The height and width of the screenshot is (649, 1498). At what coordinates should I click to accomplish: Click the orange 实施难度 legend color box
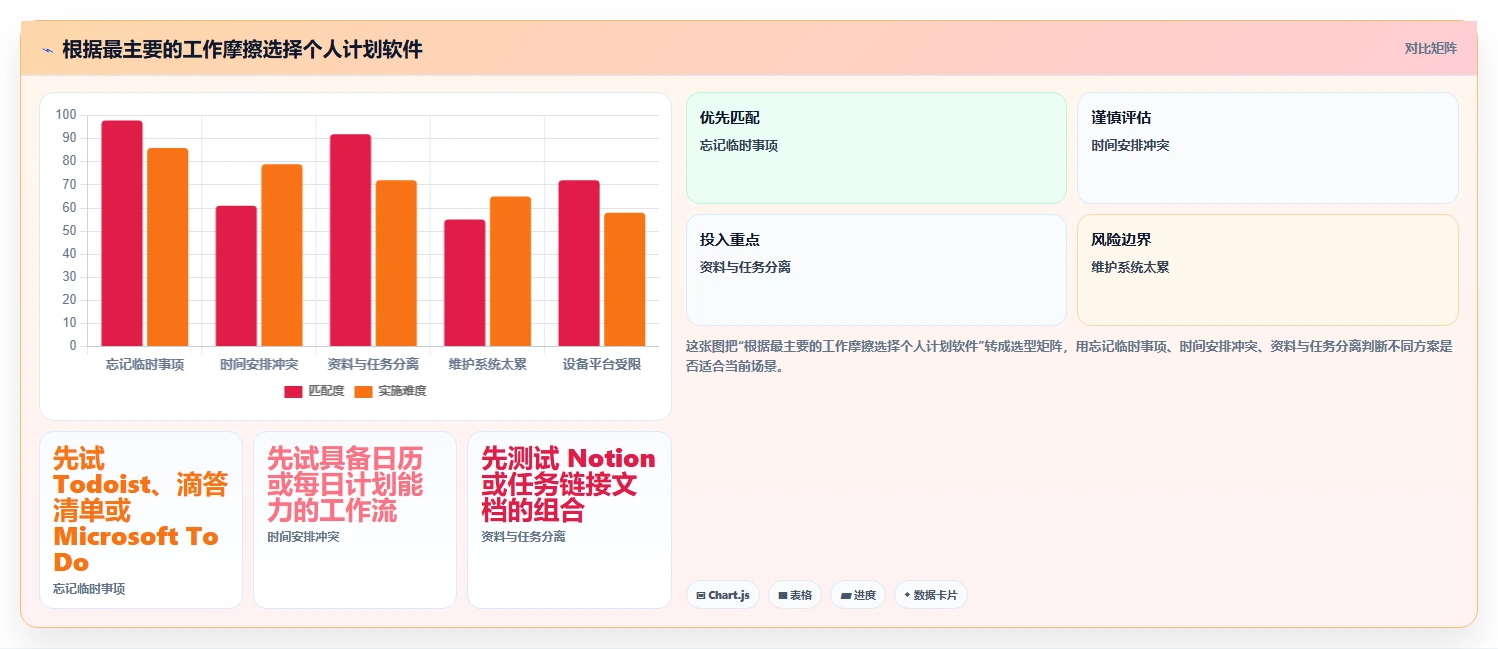364,391
